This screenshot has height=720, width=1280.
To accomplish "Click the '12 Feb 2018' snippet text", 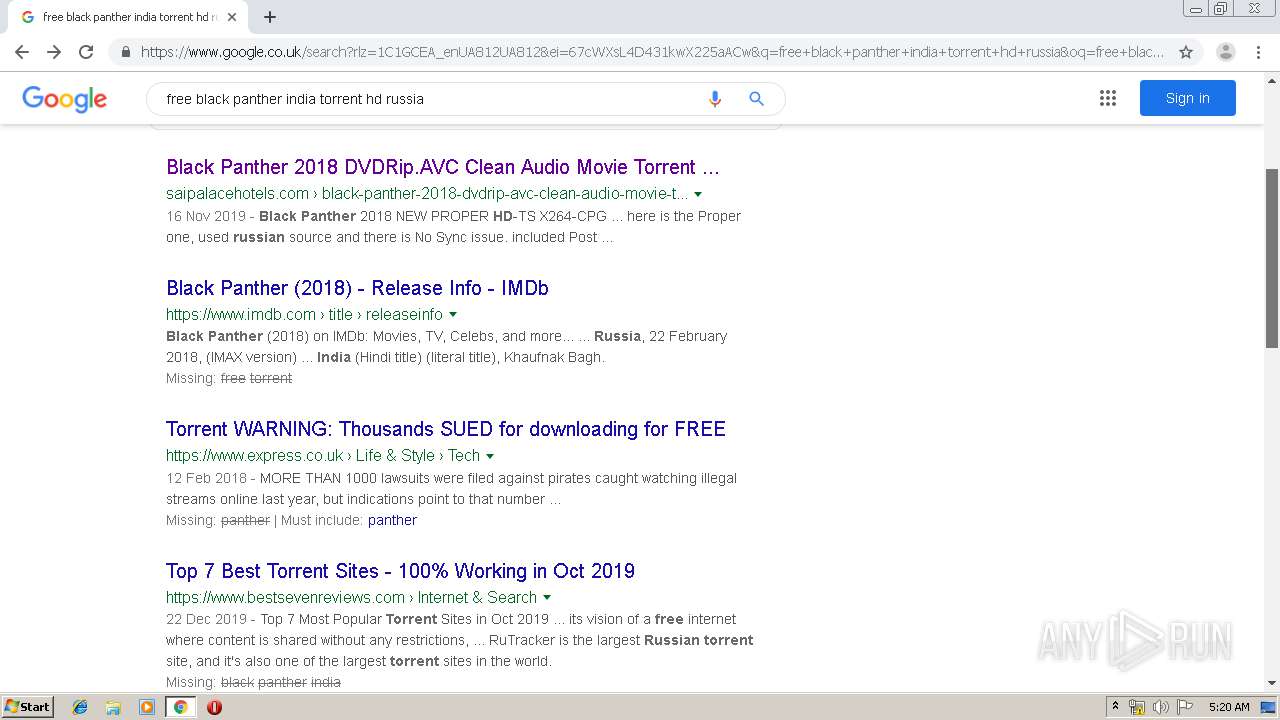I will 206,478.
